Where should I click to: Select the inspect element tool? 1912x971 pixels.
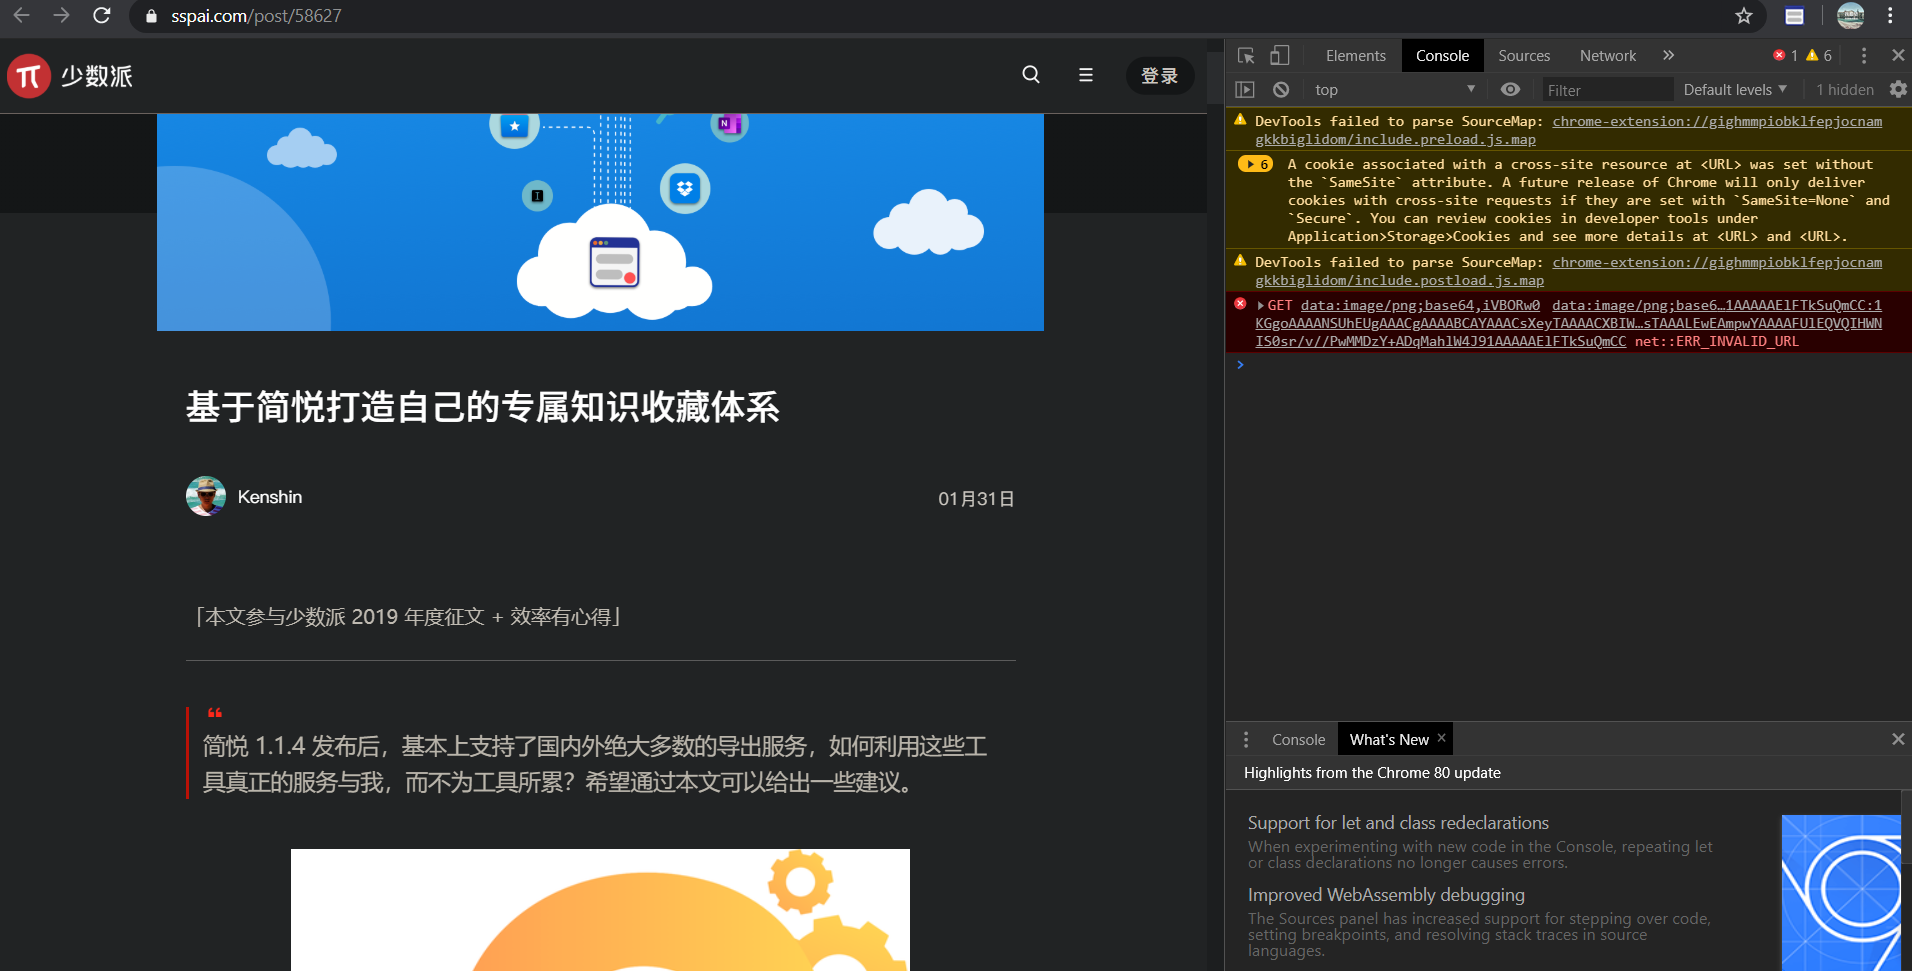point(1244,55)
